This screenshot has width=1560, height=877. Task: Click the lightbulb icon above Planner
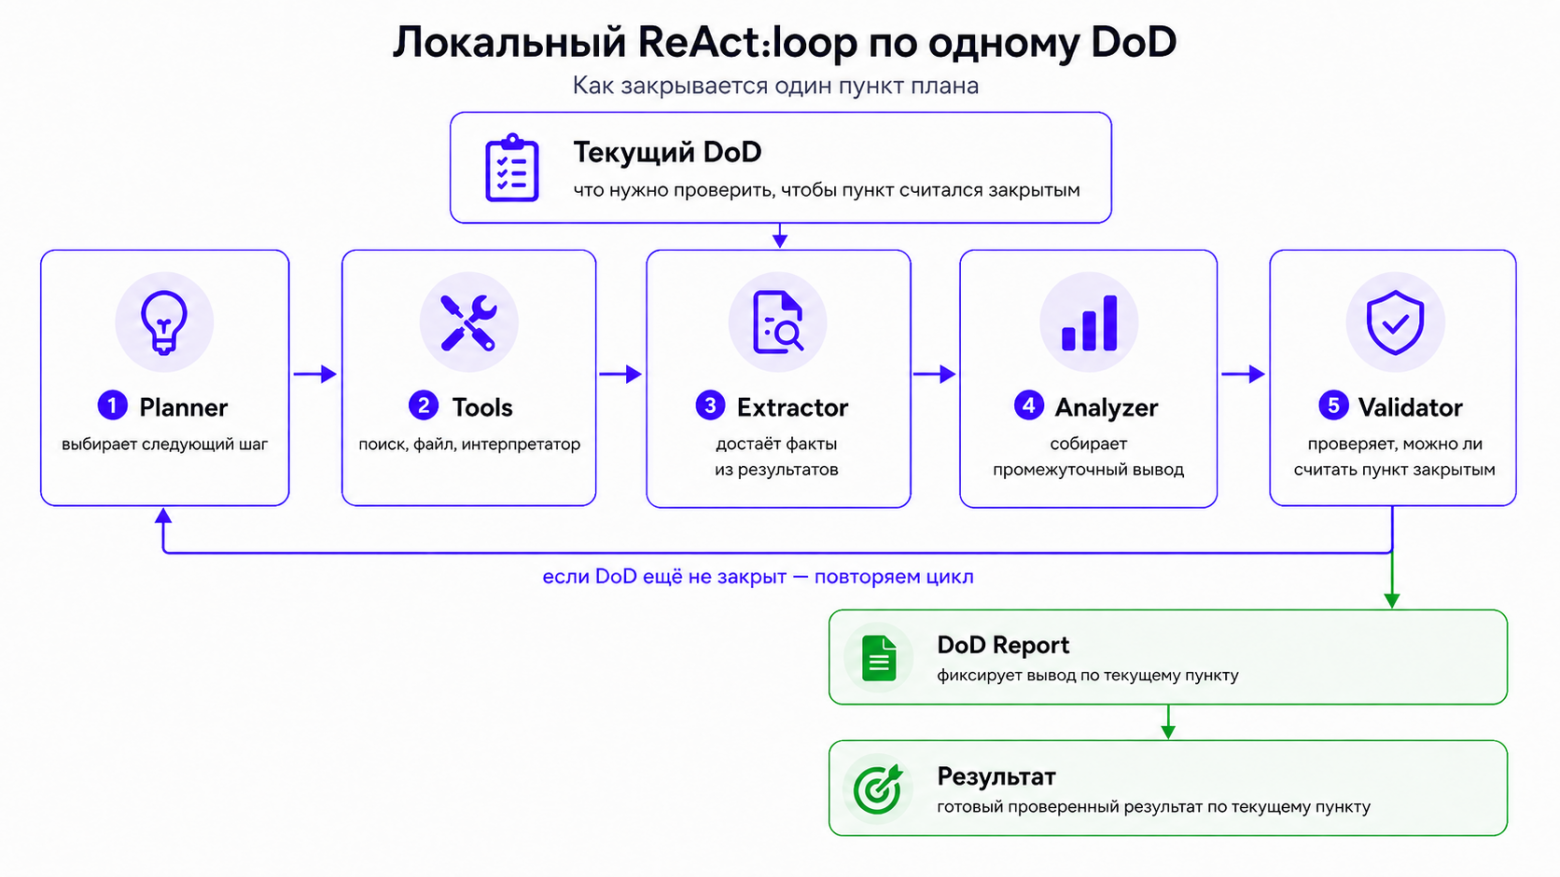[x=164, y=322]
